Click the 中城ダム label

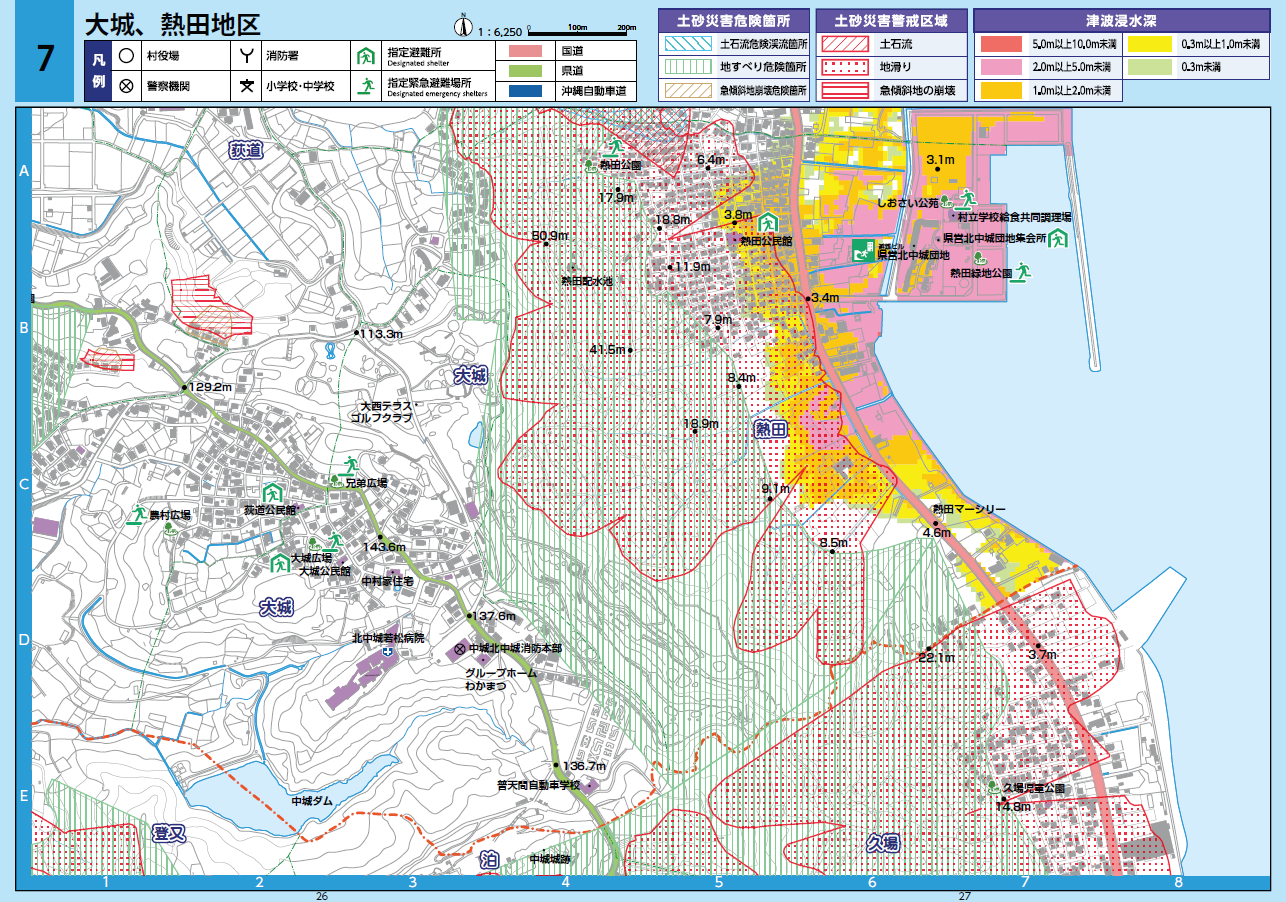click(x=311, y=801)
